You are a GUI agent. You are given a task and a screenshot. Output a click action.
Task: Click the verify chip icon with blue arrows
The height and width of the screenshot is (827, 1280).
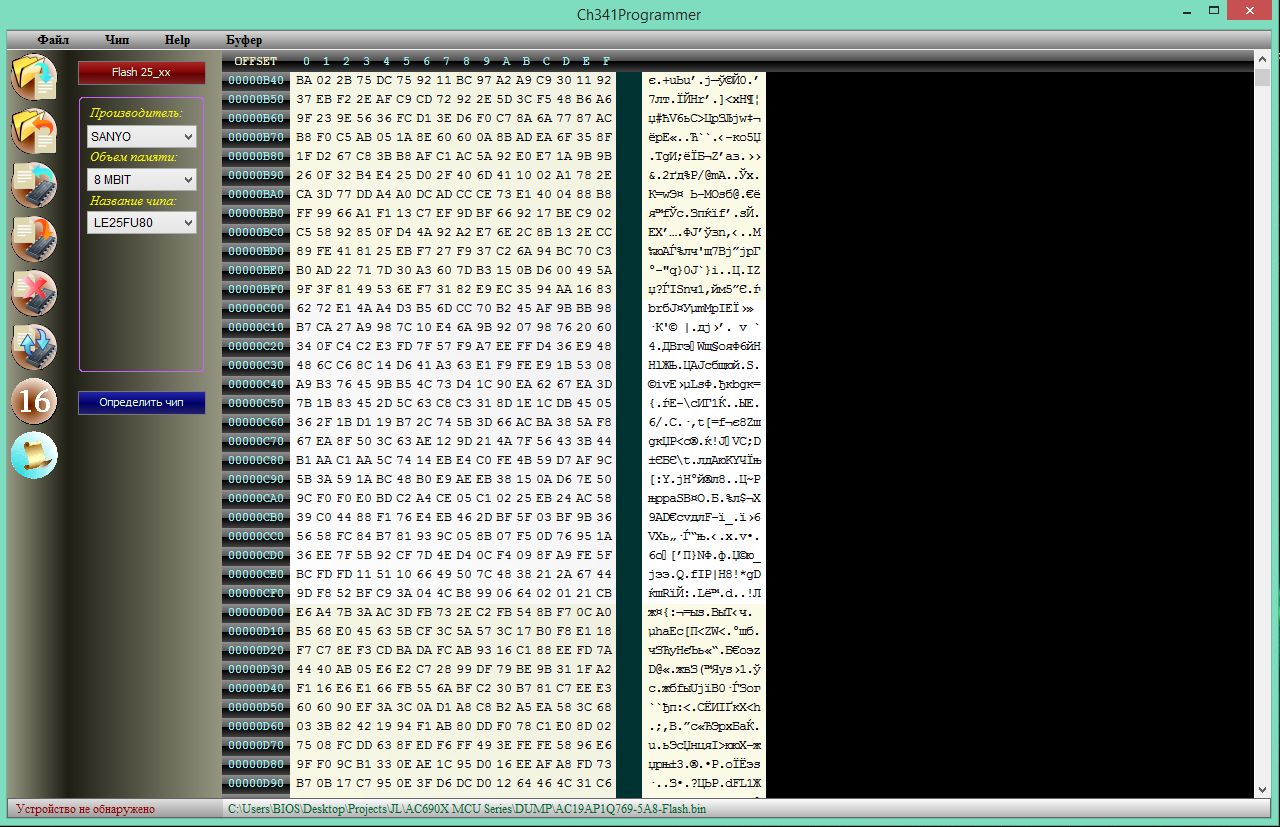(34, 348)
